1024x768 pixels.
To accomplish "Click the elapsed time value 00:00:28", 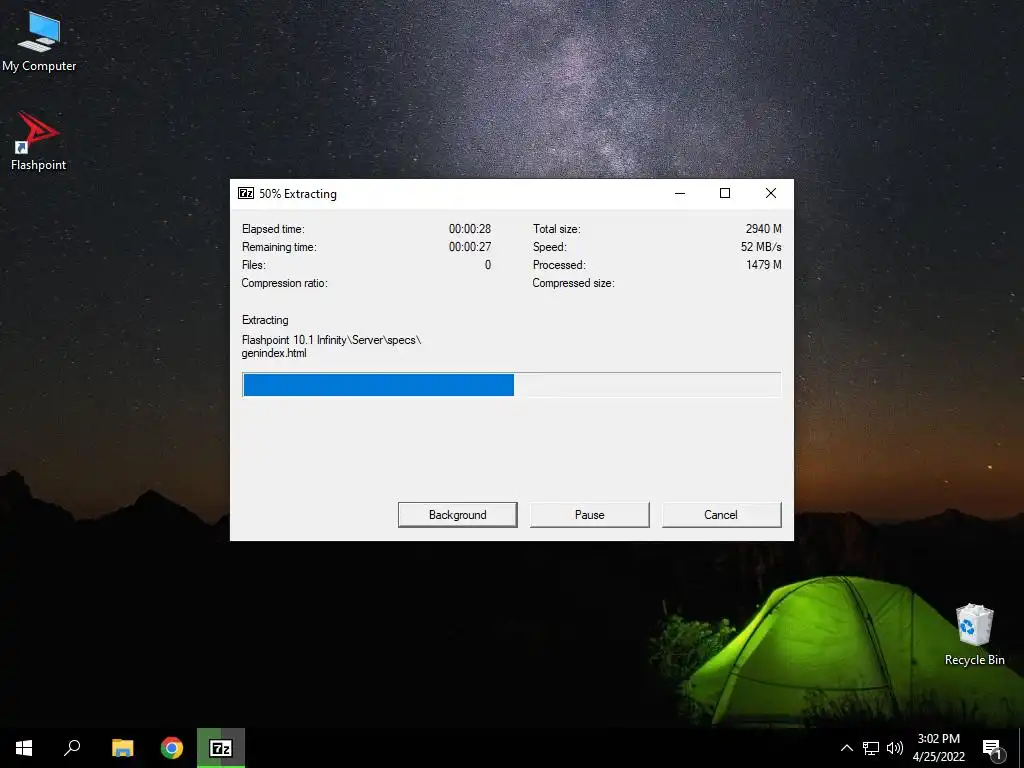I will point(470,229).
